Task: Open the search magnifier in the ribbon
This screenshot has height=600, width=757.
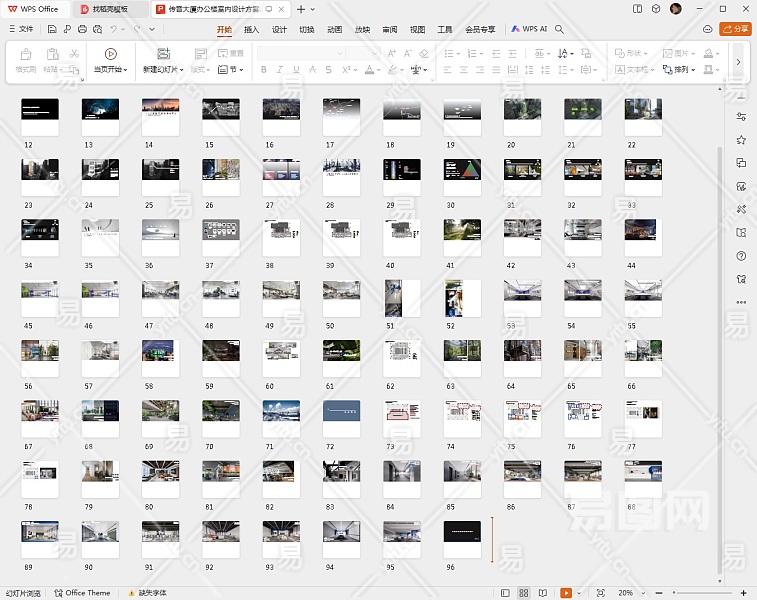Action: [560, 29]
